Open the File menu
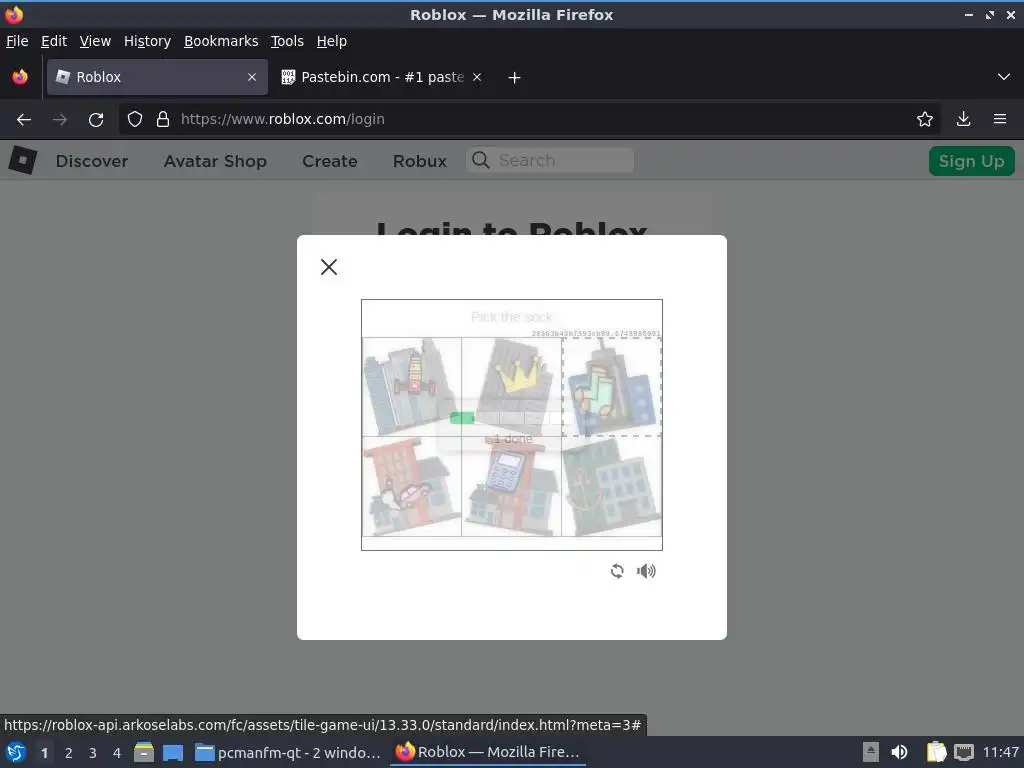This screenshot has width=1024, height=768. pyautogui.click(x=17, y=41)
